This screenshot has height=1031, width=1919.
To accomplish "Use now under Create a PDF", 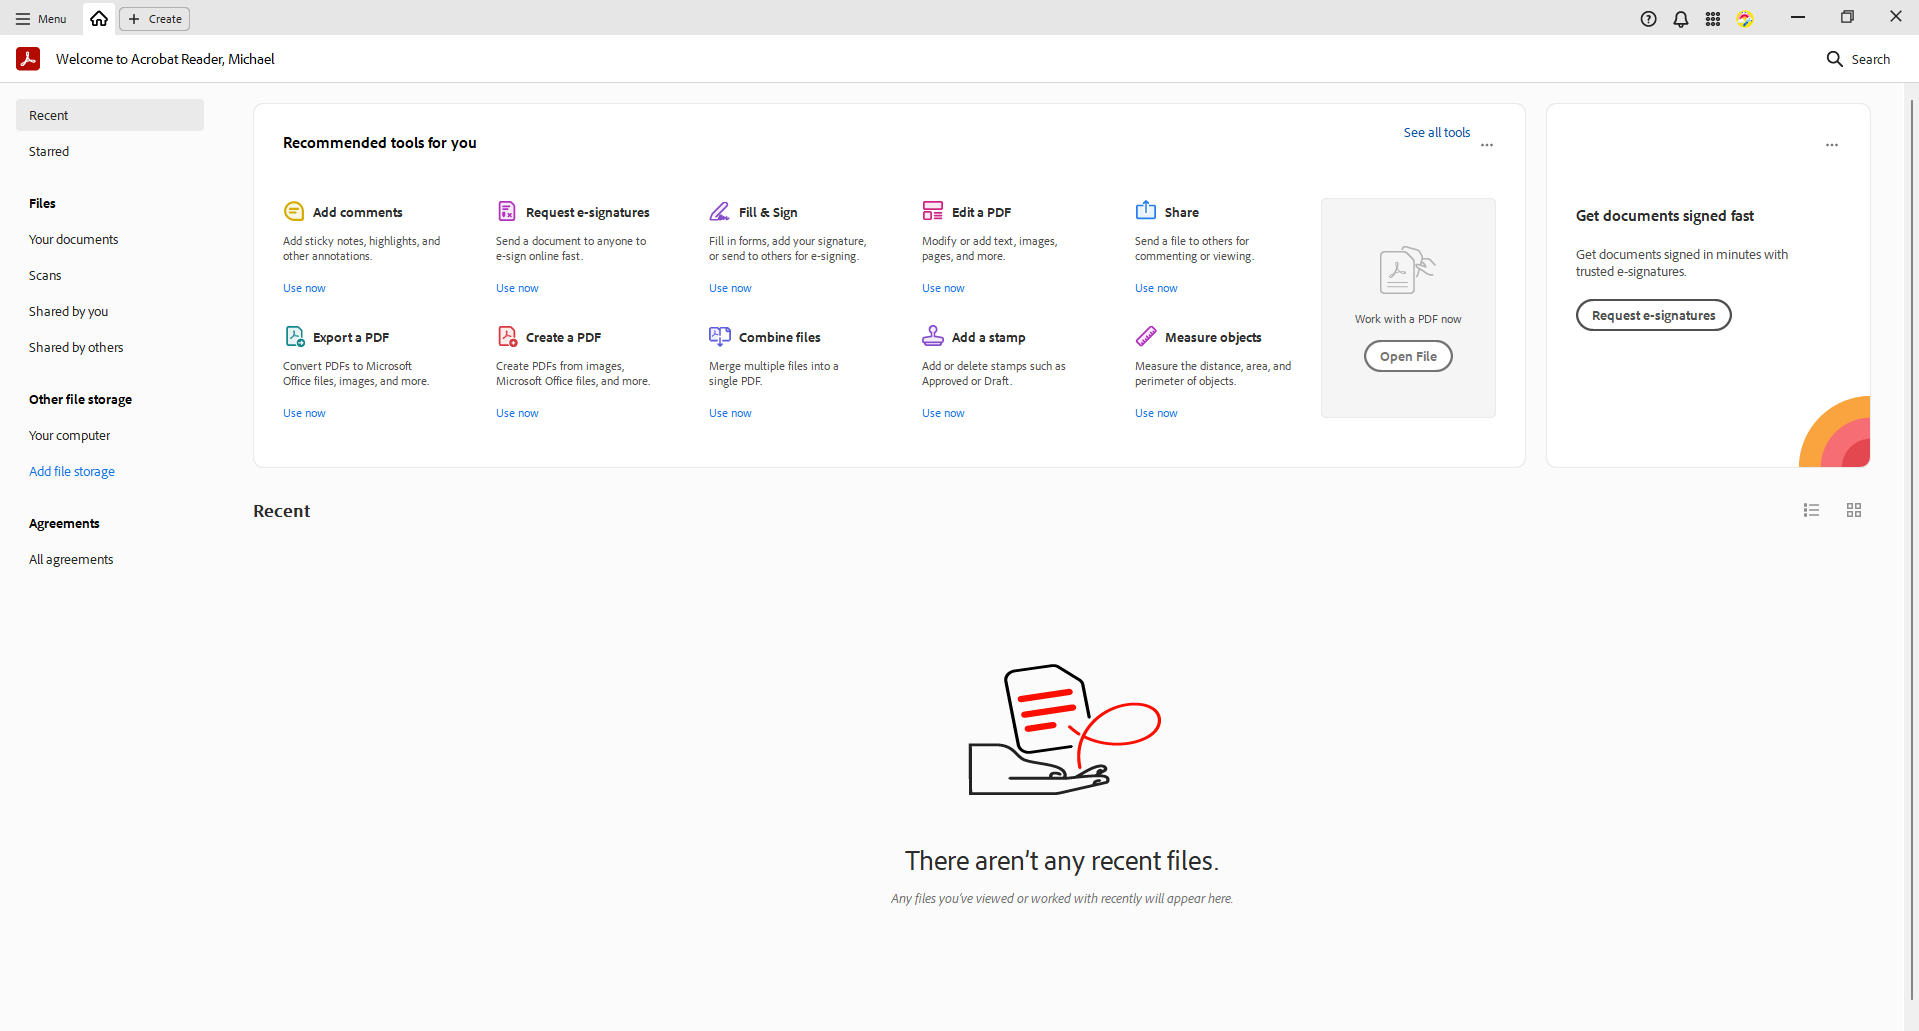I will coord(517,413).
